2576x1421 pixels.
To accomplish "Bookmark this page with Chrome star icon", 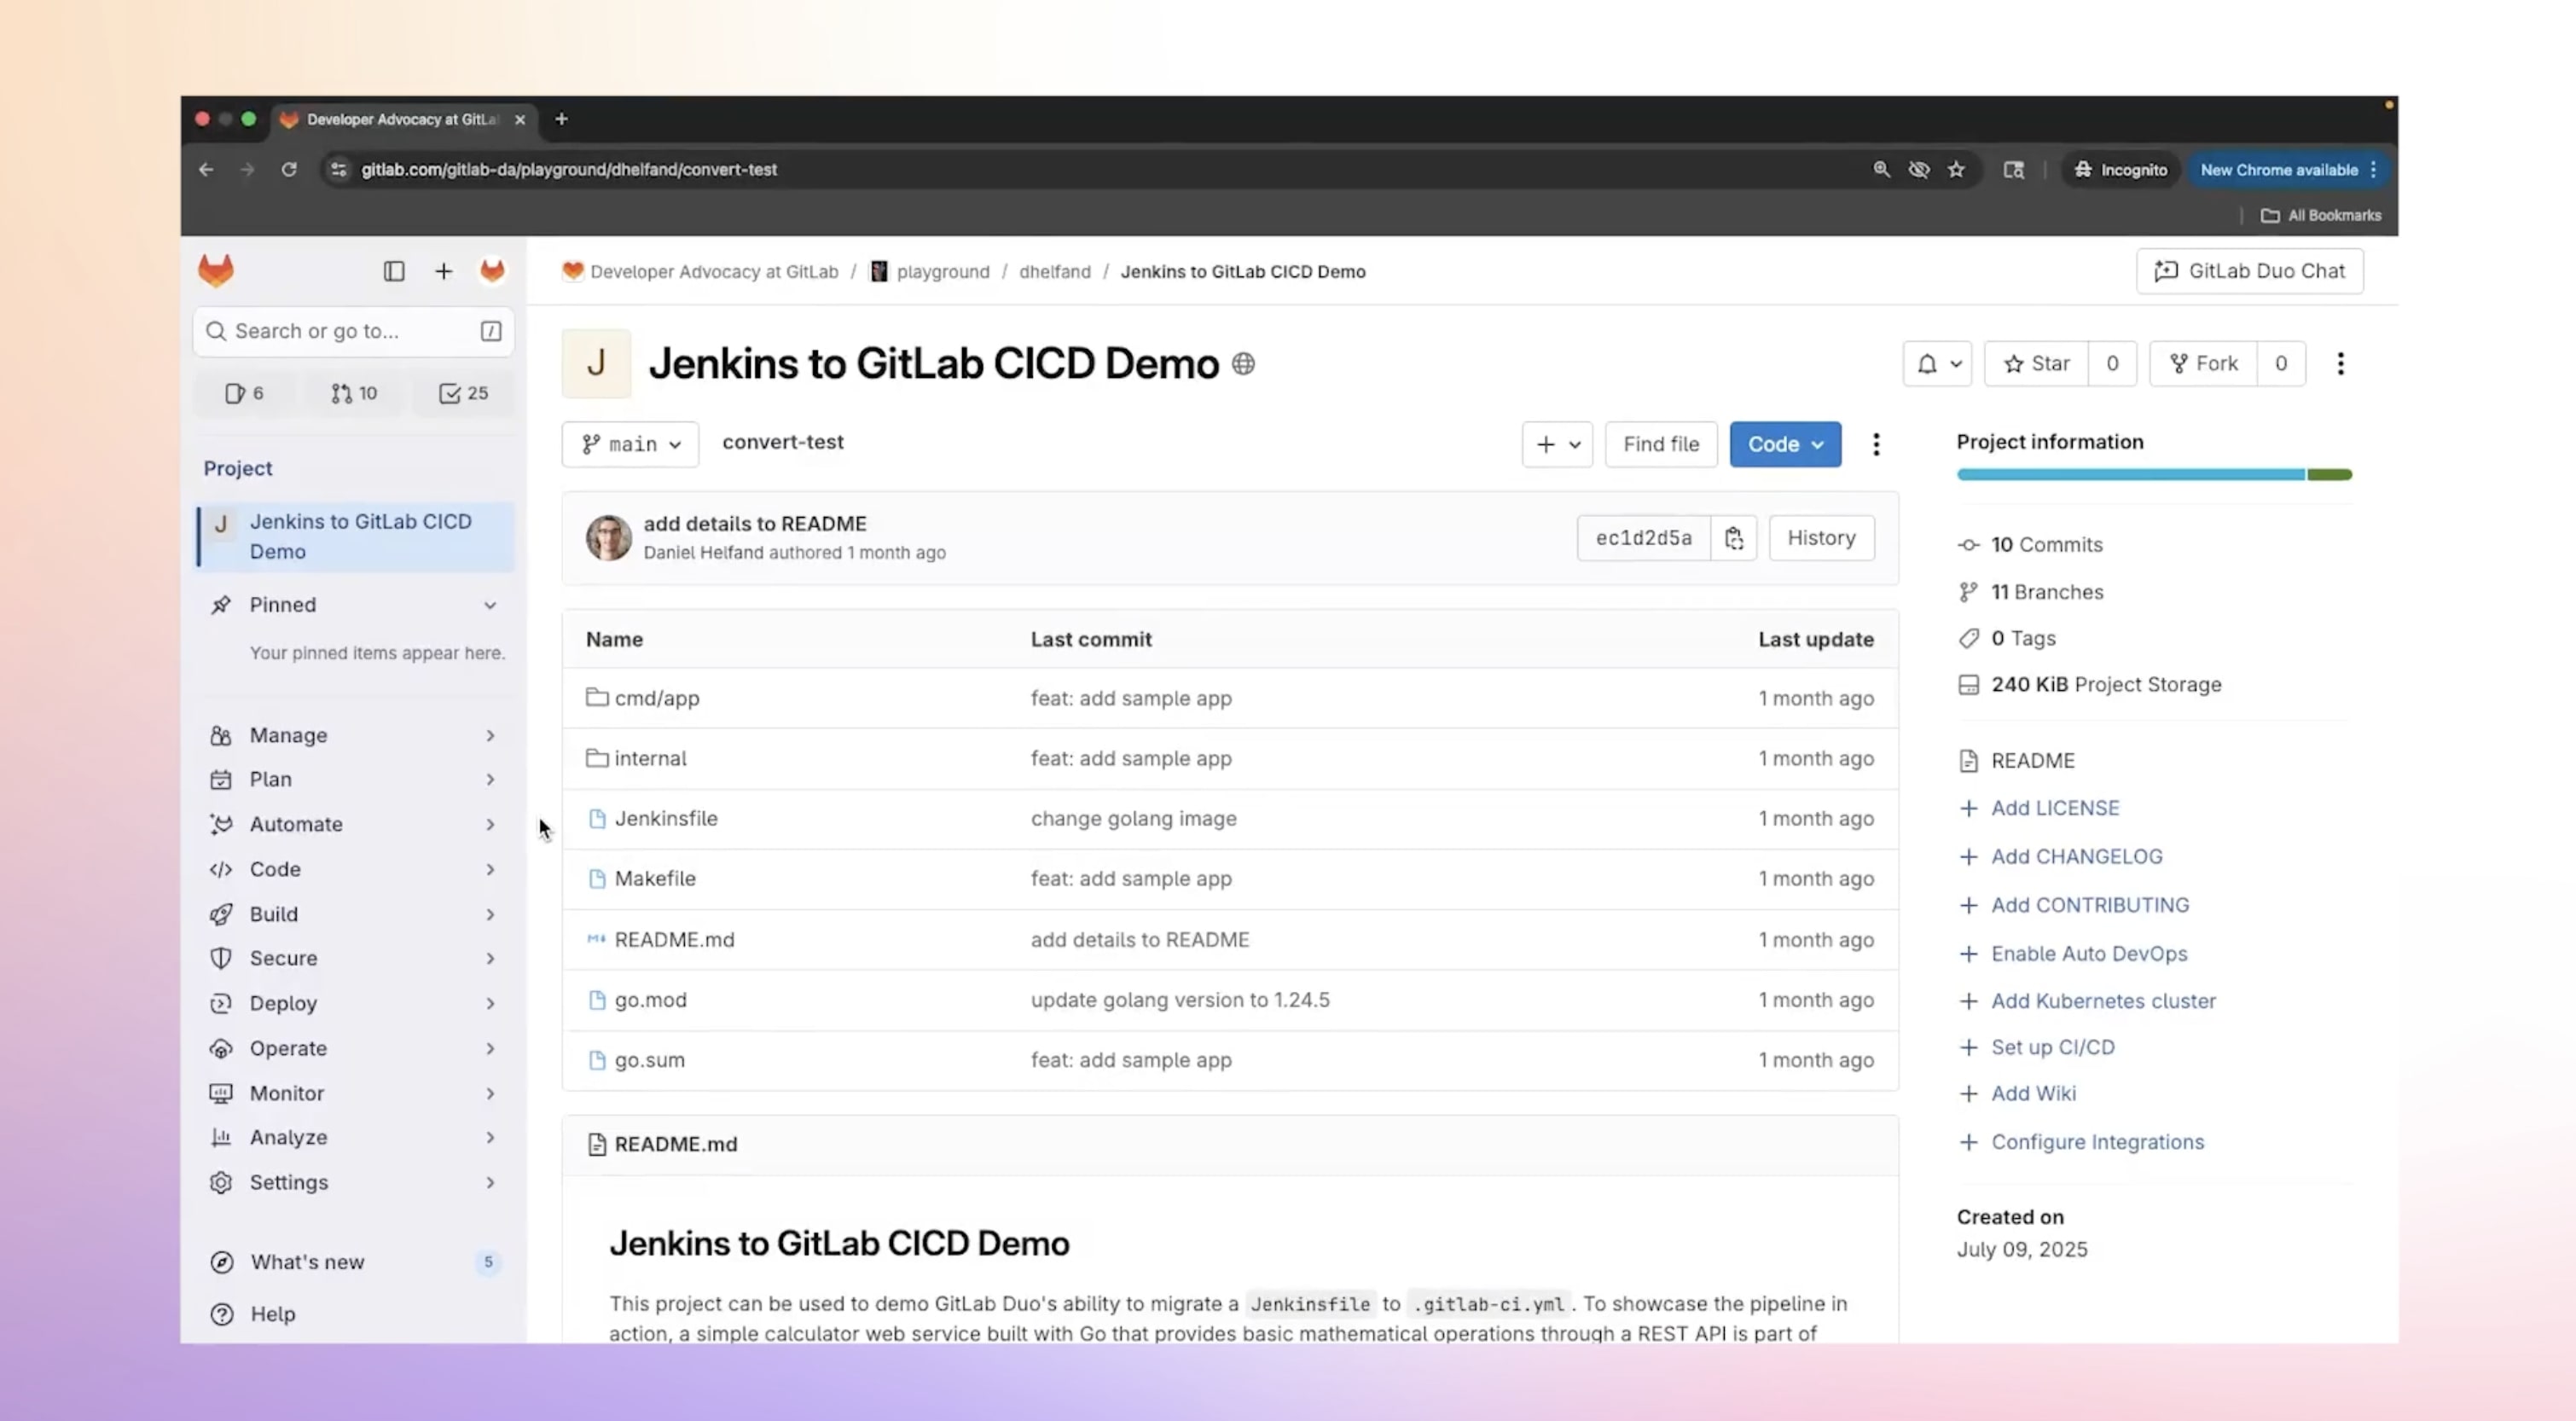I will click(x=1956, y=170).
